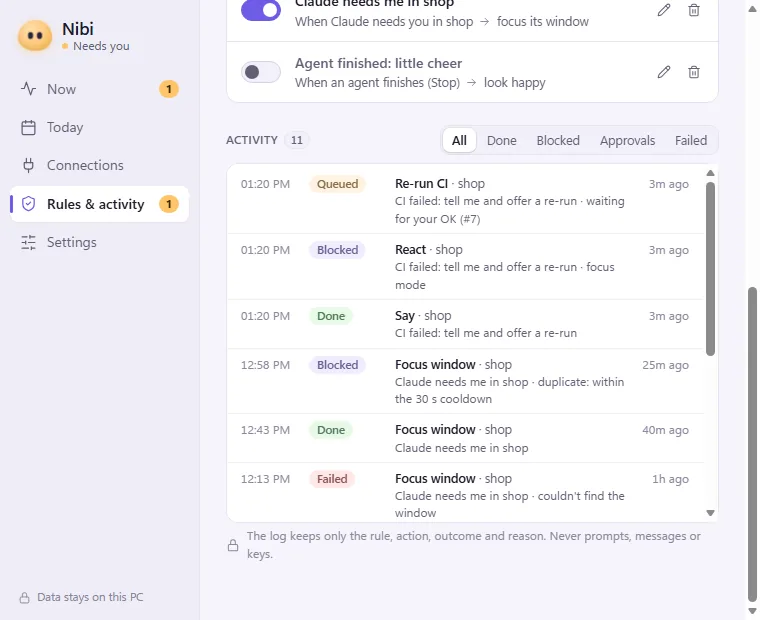This screenshot has width=760, height=620.
Task: Click 'duplicate: within the 30 s cooldown' text
Action: pyautogui.click(x=509, y=391)
